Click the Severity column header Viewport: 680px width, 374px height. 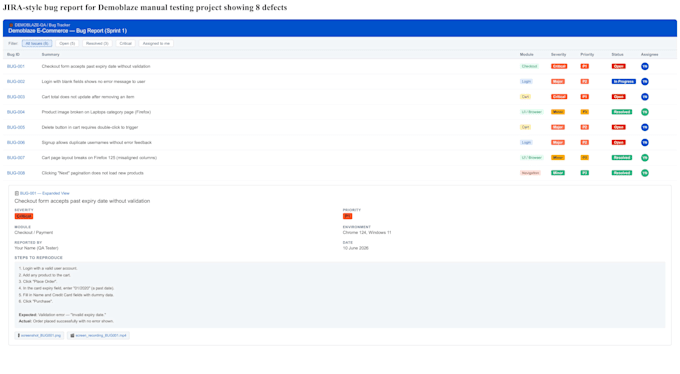[x=559, y=55]
